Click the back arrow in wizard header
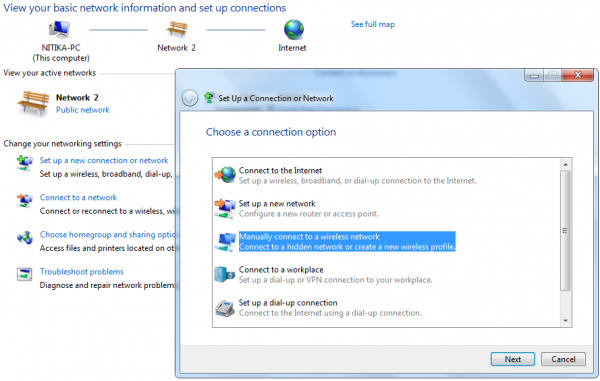Screen dimensions: 600x381 [190, 98]
